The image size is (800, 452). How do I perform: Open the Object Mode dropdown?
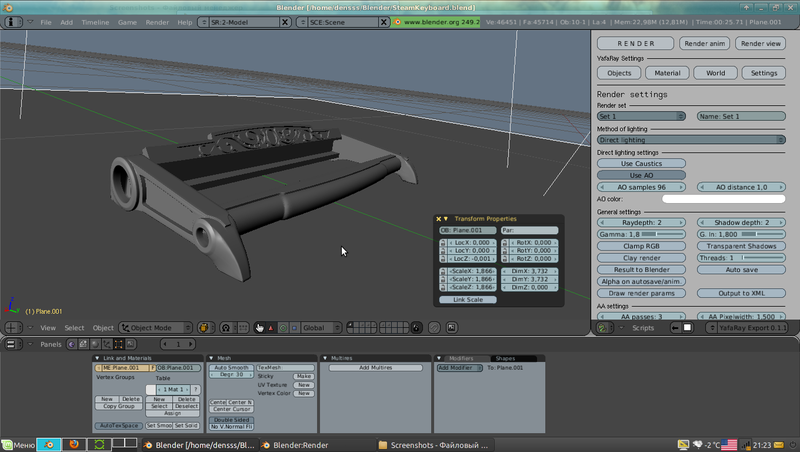coord(155,328)
